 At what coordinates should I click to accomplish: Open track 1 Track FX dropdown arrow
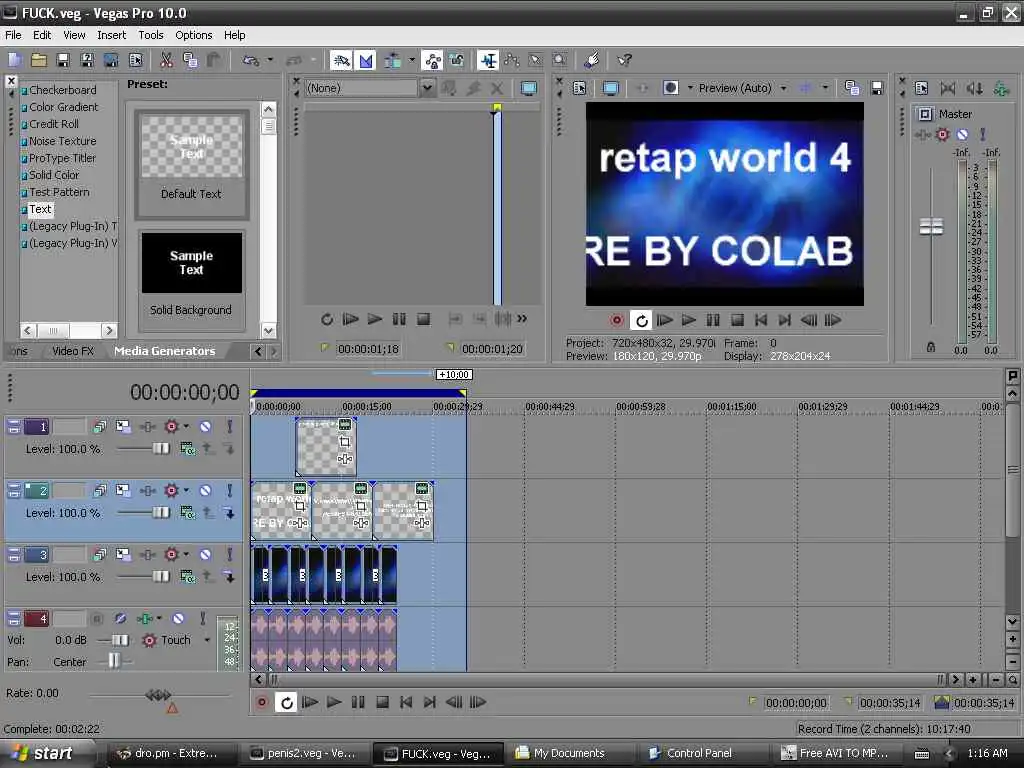[x=187, y=426]
